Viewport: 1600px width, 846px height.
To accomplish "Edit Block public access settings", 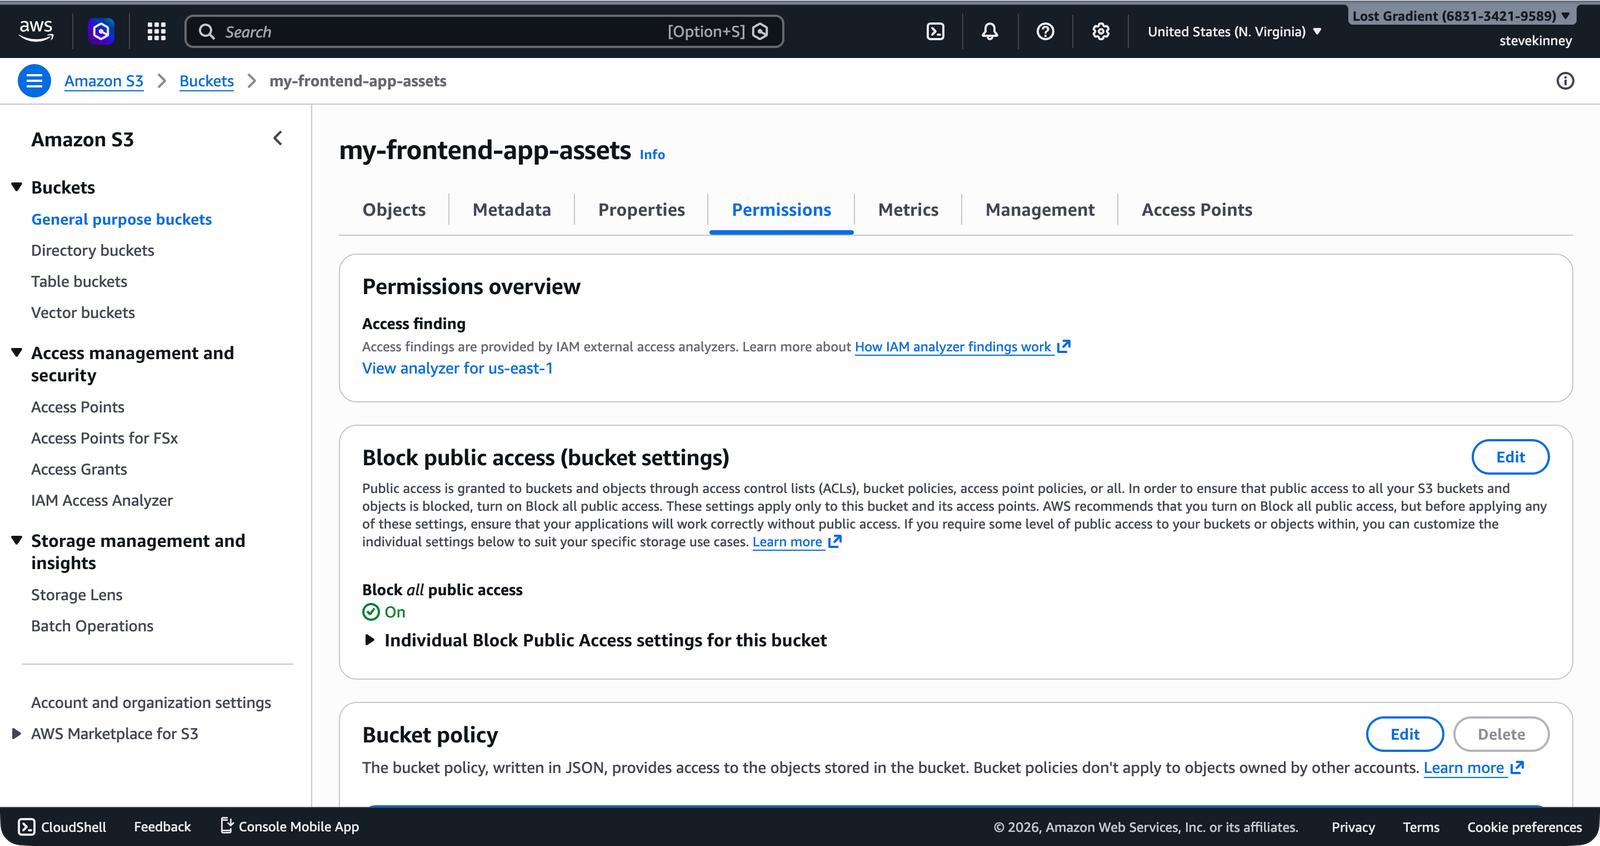I will pos(1510,457).
